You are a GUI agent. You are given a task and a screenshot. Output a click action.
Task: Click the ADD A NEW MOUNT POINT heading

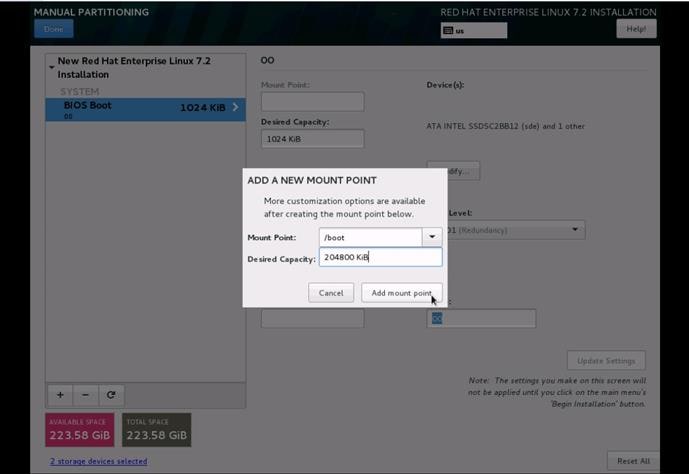(312, 180)
